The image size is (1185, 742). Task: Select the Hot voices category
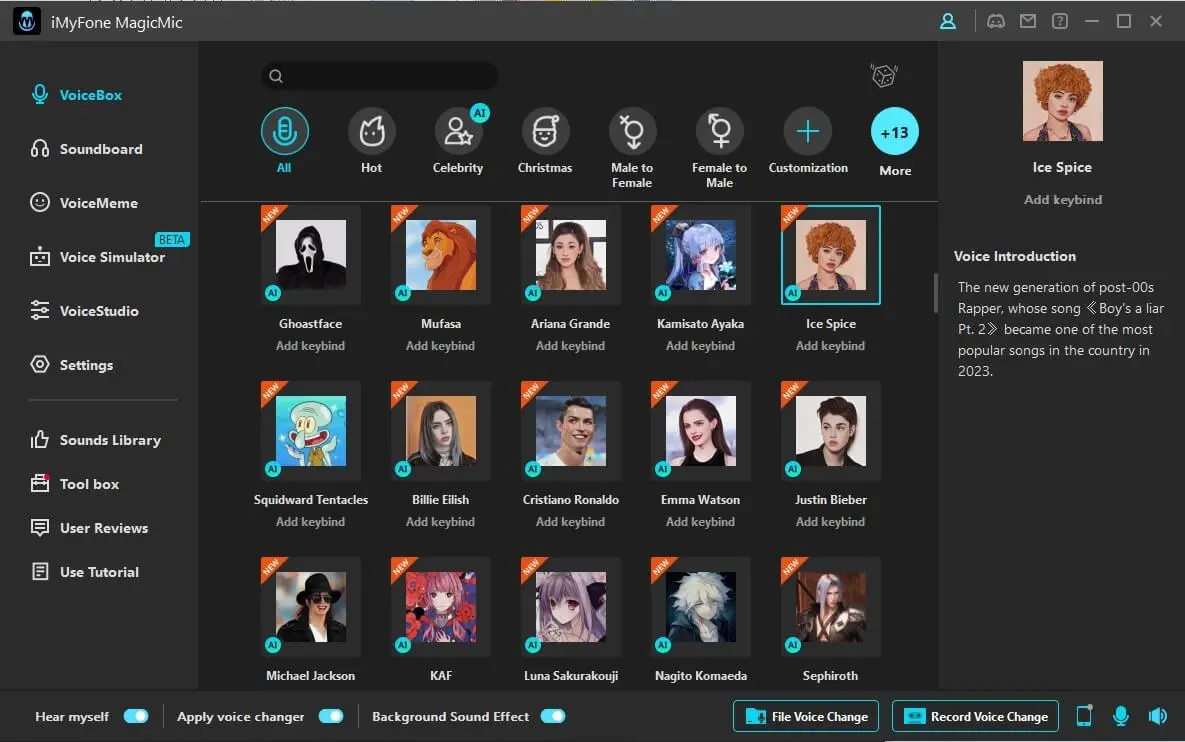tap(371, 141)
